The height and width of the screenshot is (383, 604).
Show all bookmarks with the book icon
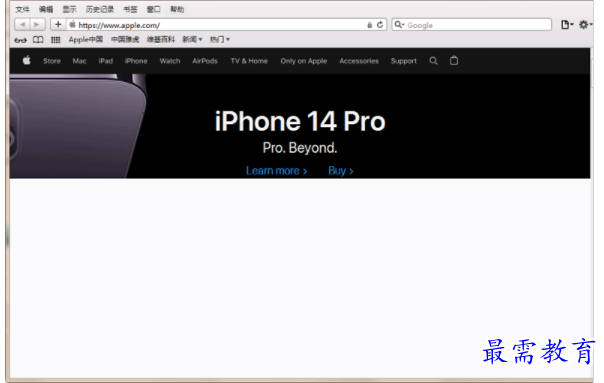tap(38, 40)
